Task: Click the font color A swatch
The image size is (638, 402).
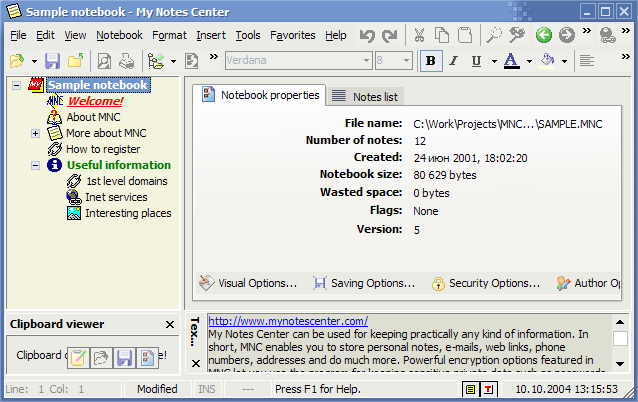Action: (x=511, y=61)
